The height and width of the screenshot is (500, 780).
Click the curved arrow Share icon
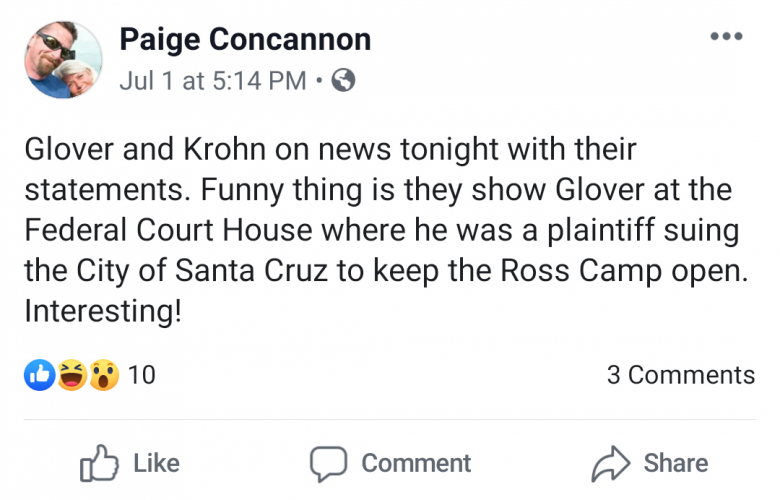[x=609, y=463]
